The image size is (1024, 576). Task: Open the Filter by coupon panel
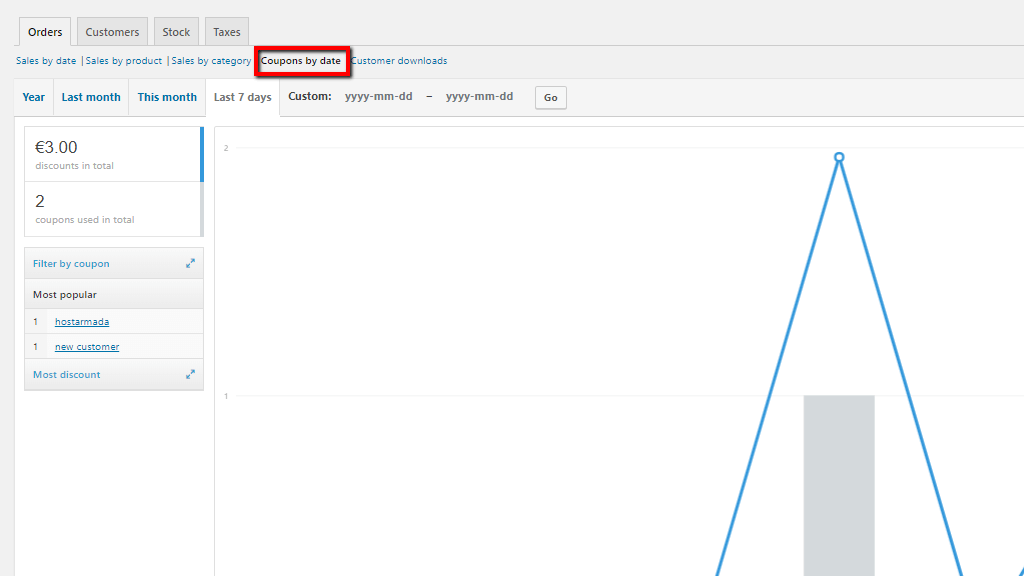(x=71, y=264)
